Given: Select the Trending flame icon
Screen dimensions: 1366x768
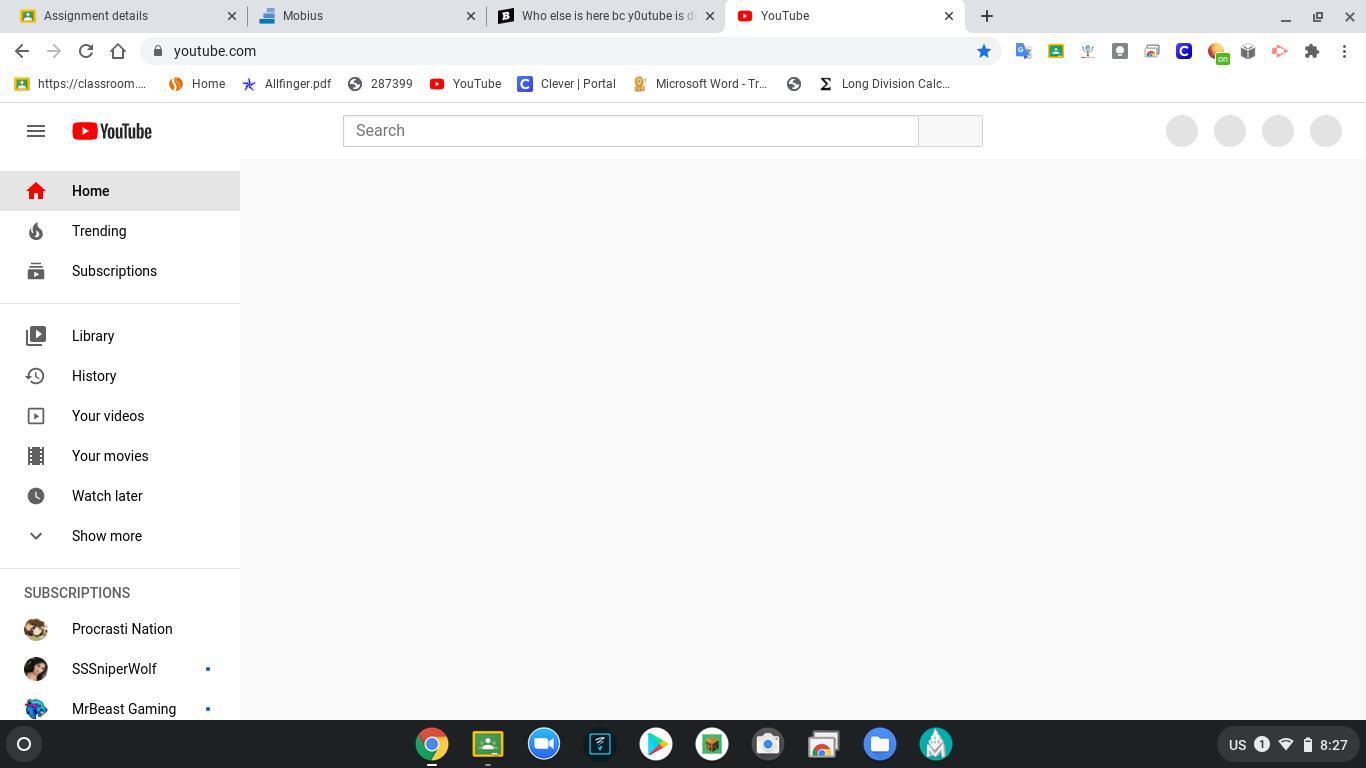Looking at the screenshot, I should (x=36, y=231).
